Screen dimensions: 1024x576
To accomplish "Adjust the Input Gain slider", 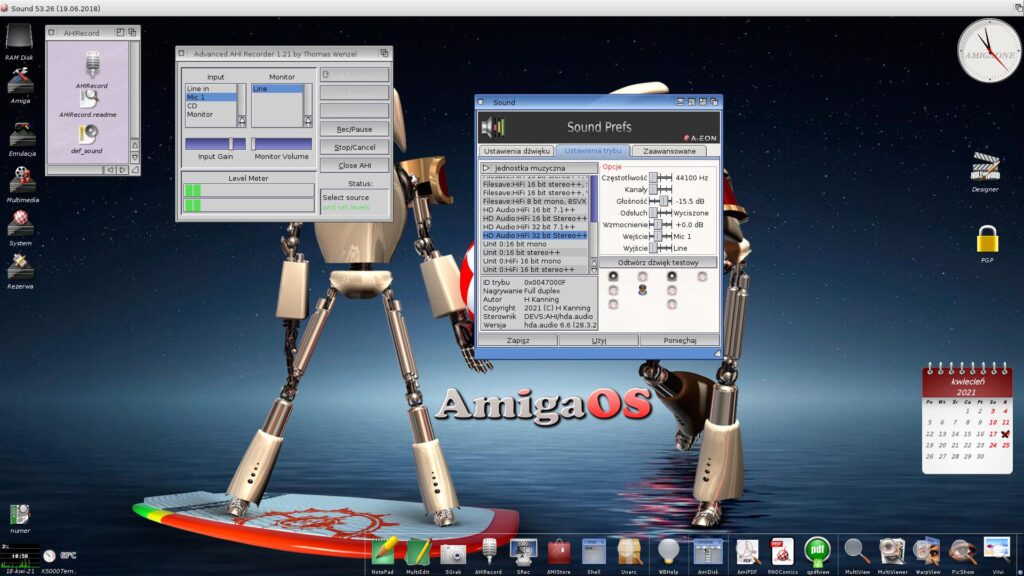I will [216, 144].
